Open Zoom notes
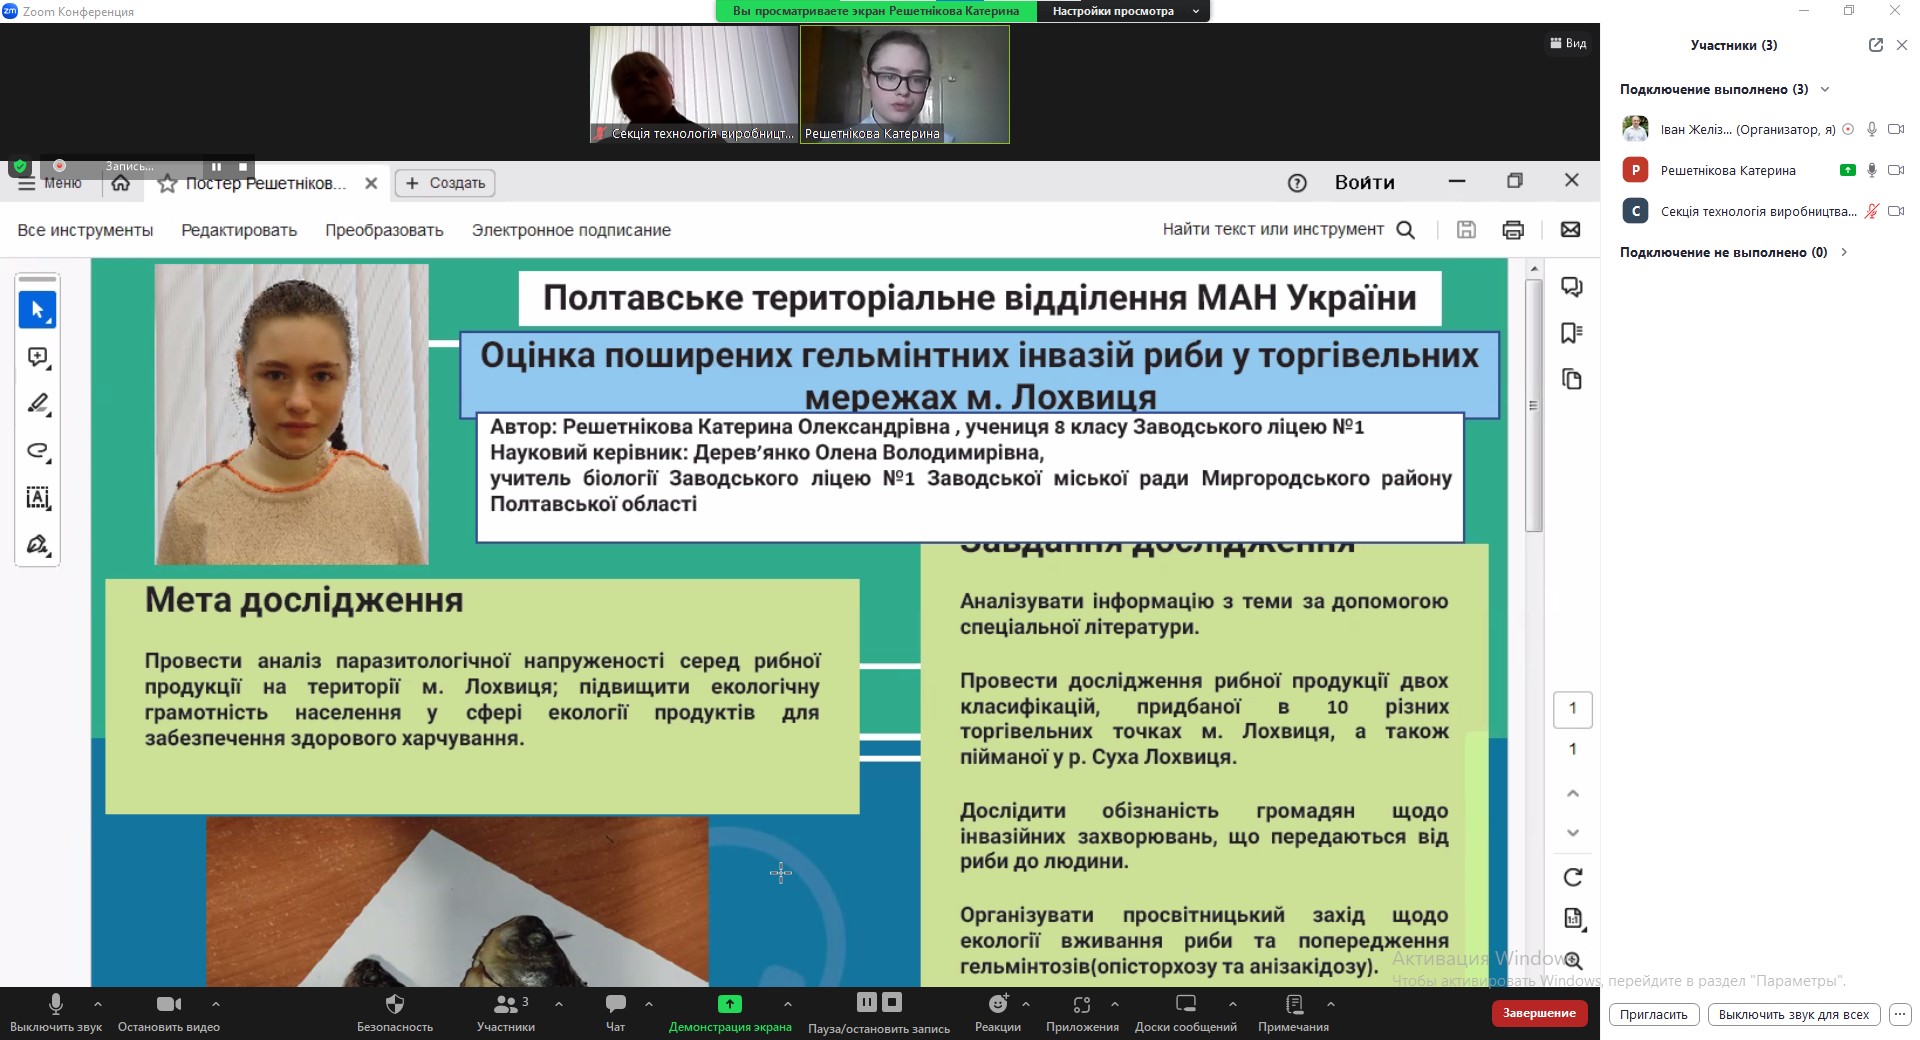This screenshot has height=1040, width=1920. [x=1294, y=1012]
